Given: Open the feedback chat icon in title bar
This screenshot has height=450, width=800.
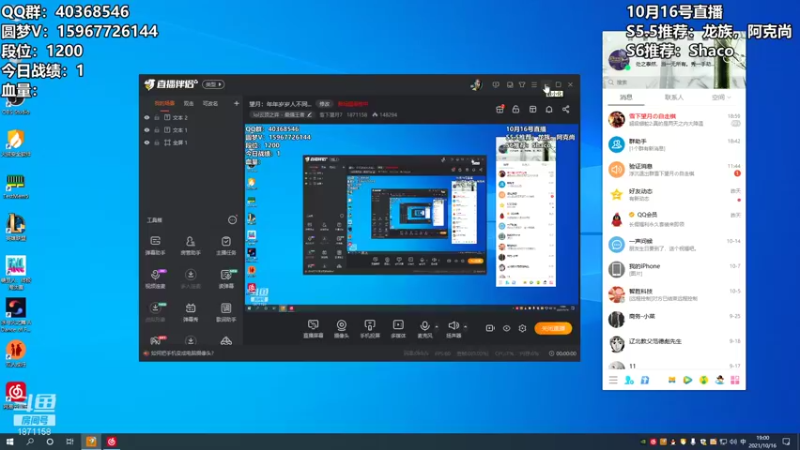Looking at the screenshot, I should coord(496,85).
